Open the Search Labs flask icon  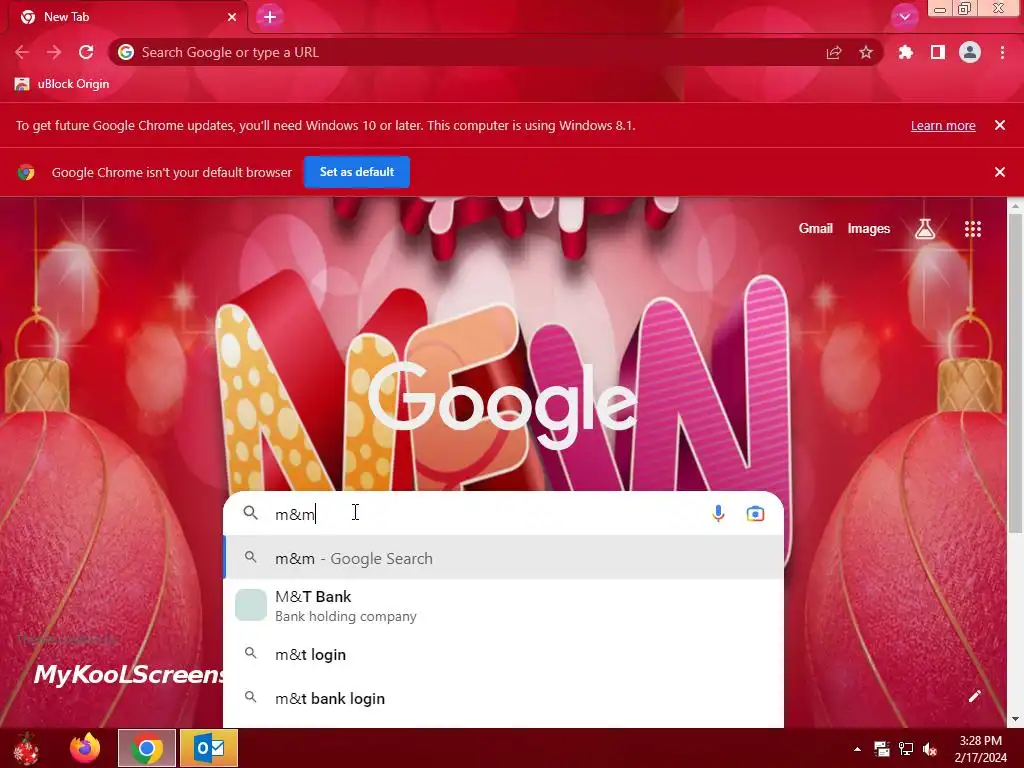click(x=925, y=229)
